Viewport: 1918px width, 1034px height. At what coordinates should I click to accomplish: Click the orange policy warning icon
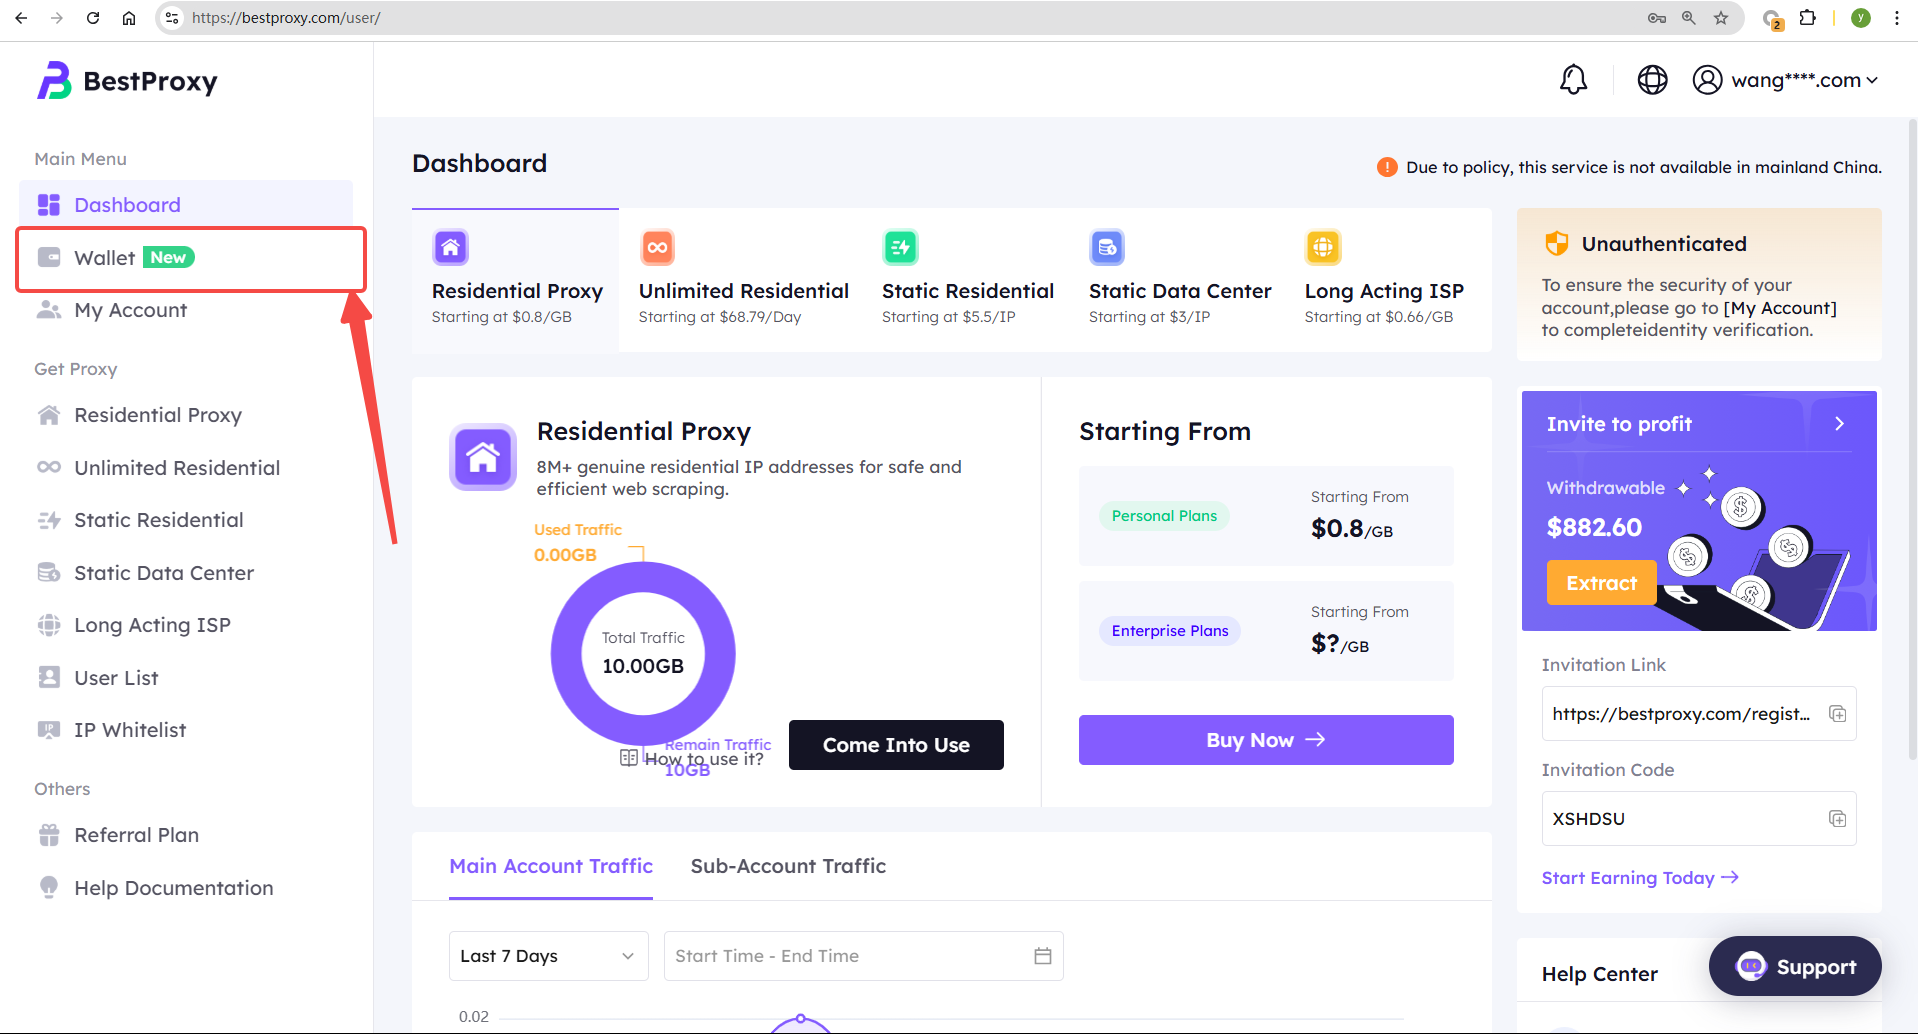coord(1387,167)
